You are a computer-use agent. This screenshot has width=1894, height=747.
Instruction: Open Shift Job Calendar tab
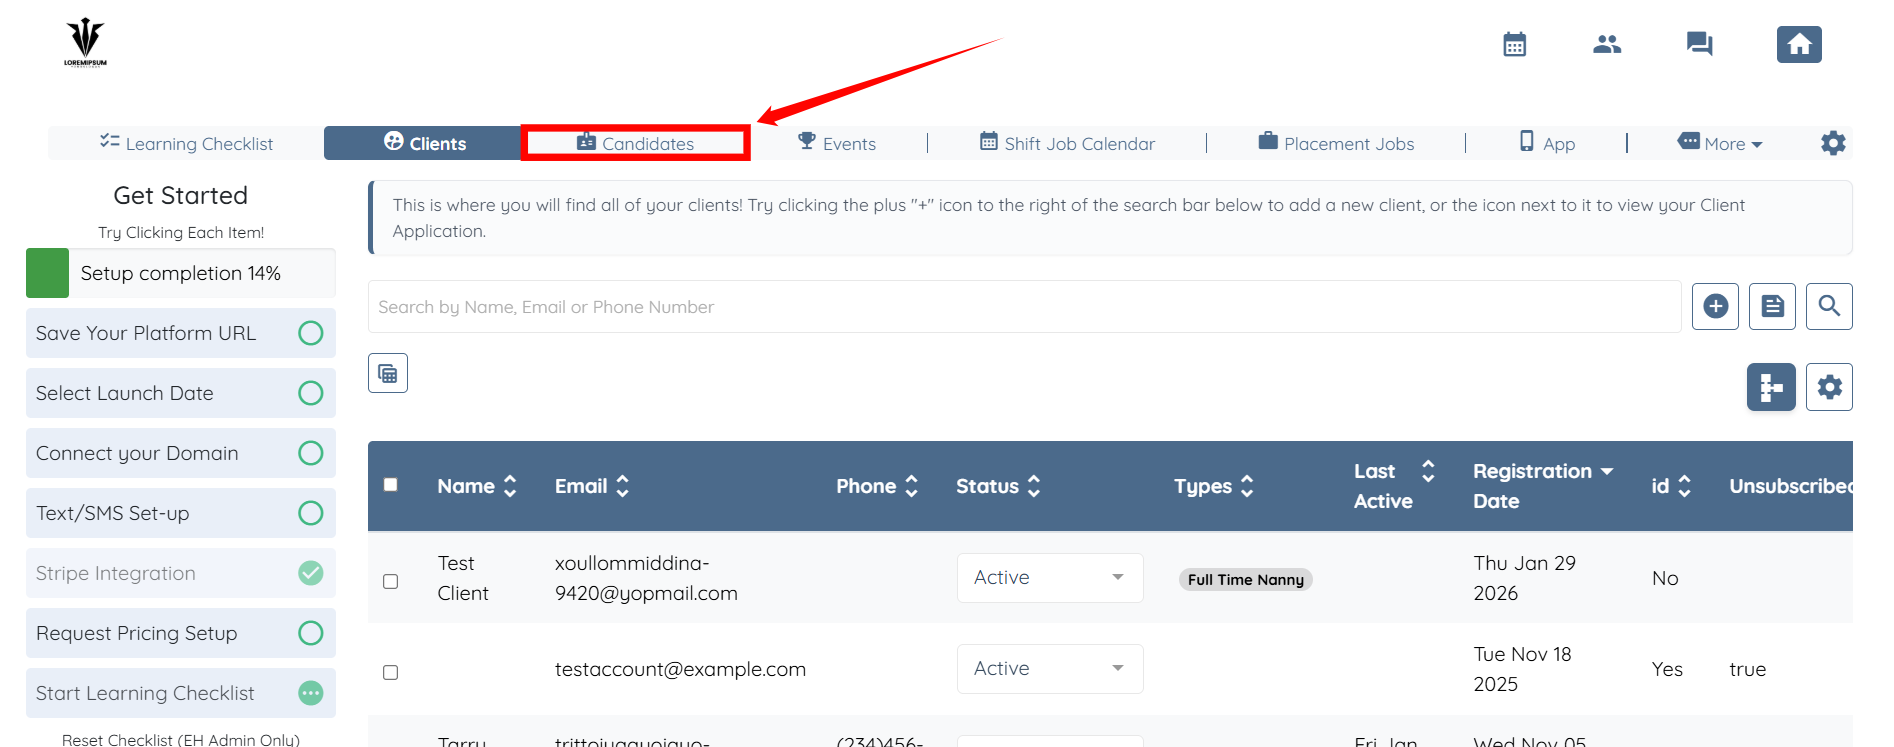click(1067, 143)
